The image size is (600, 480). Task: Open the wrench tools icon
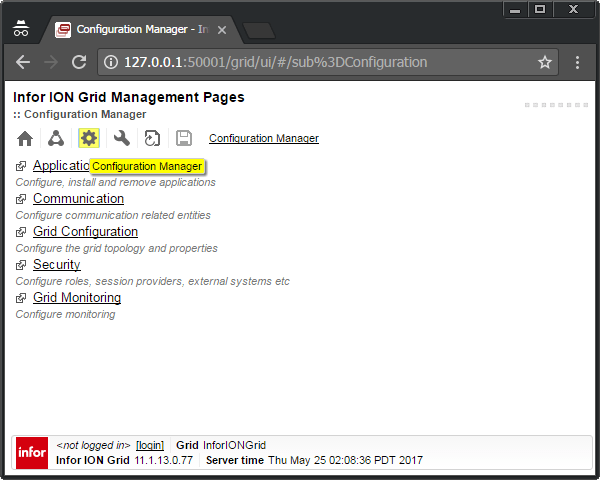click(121, 139)
